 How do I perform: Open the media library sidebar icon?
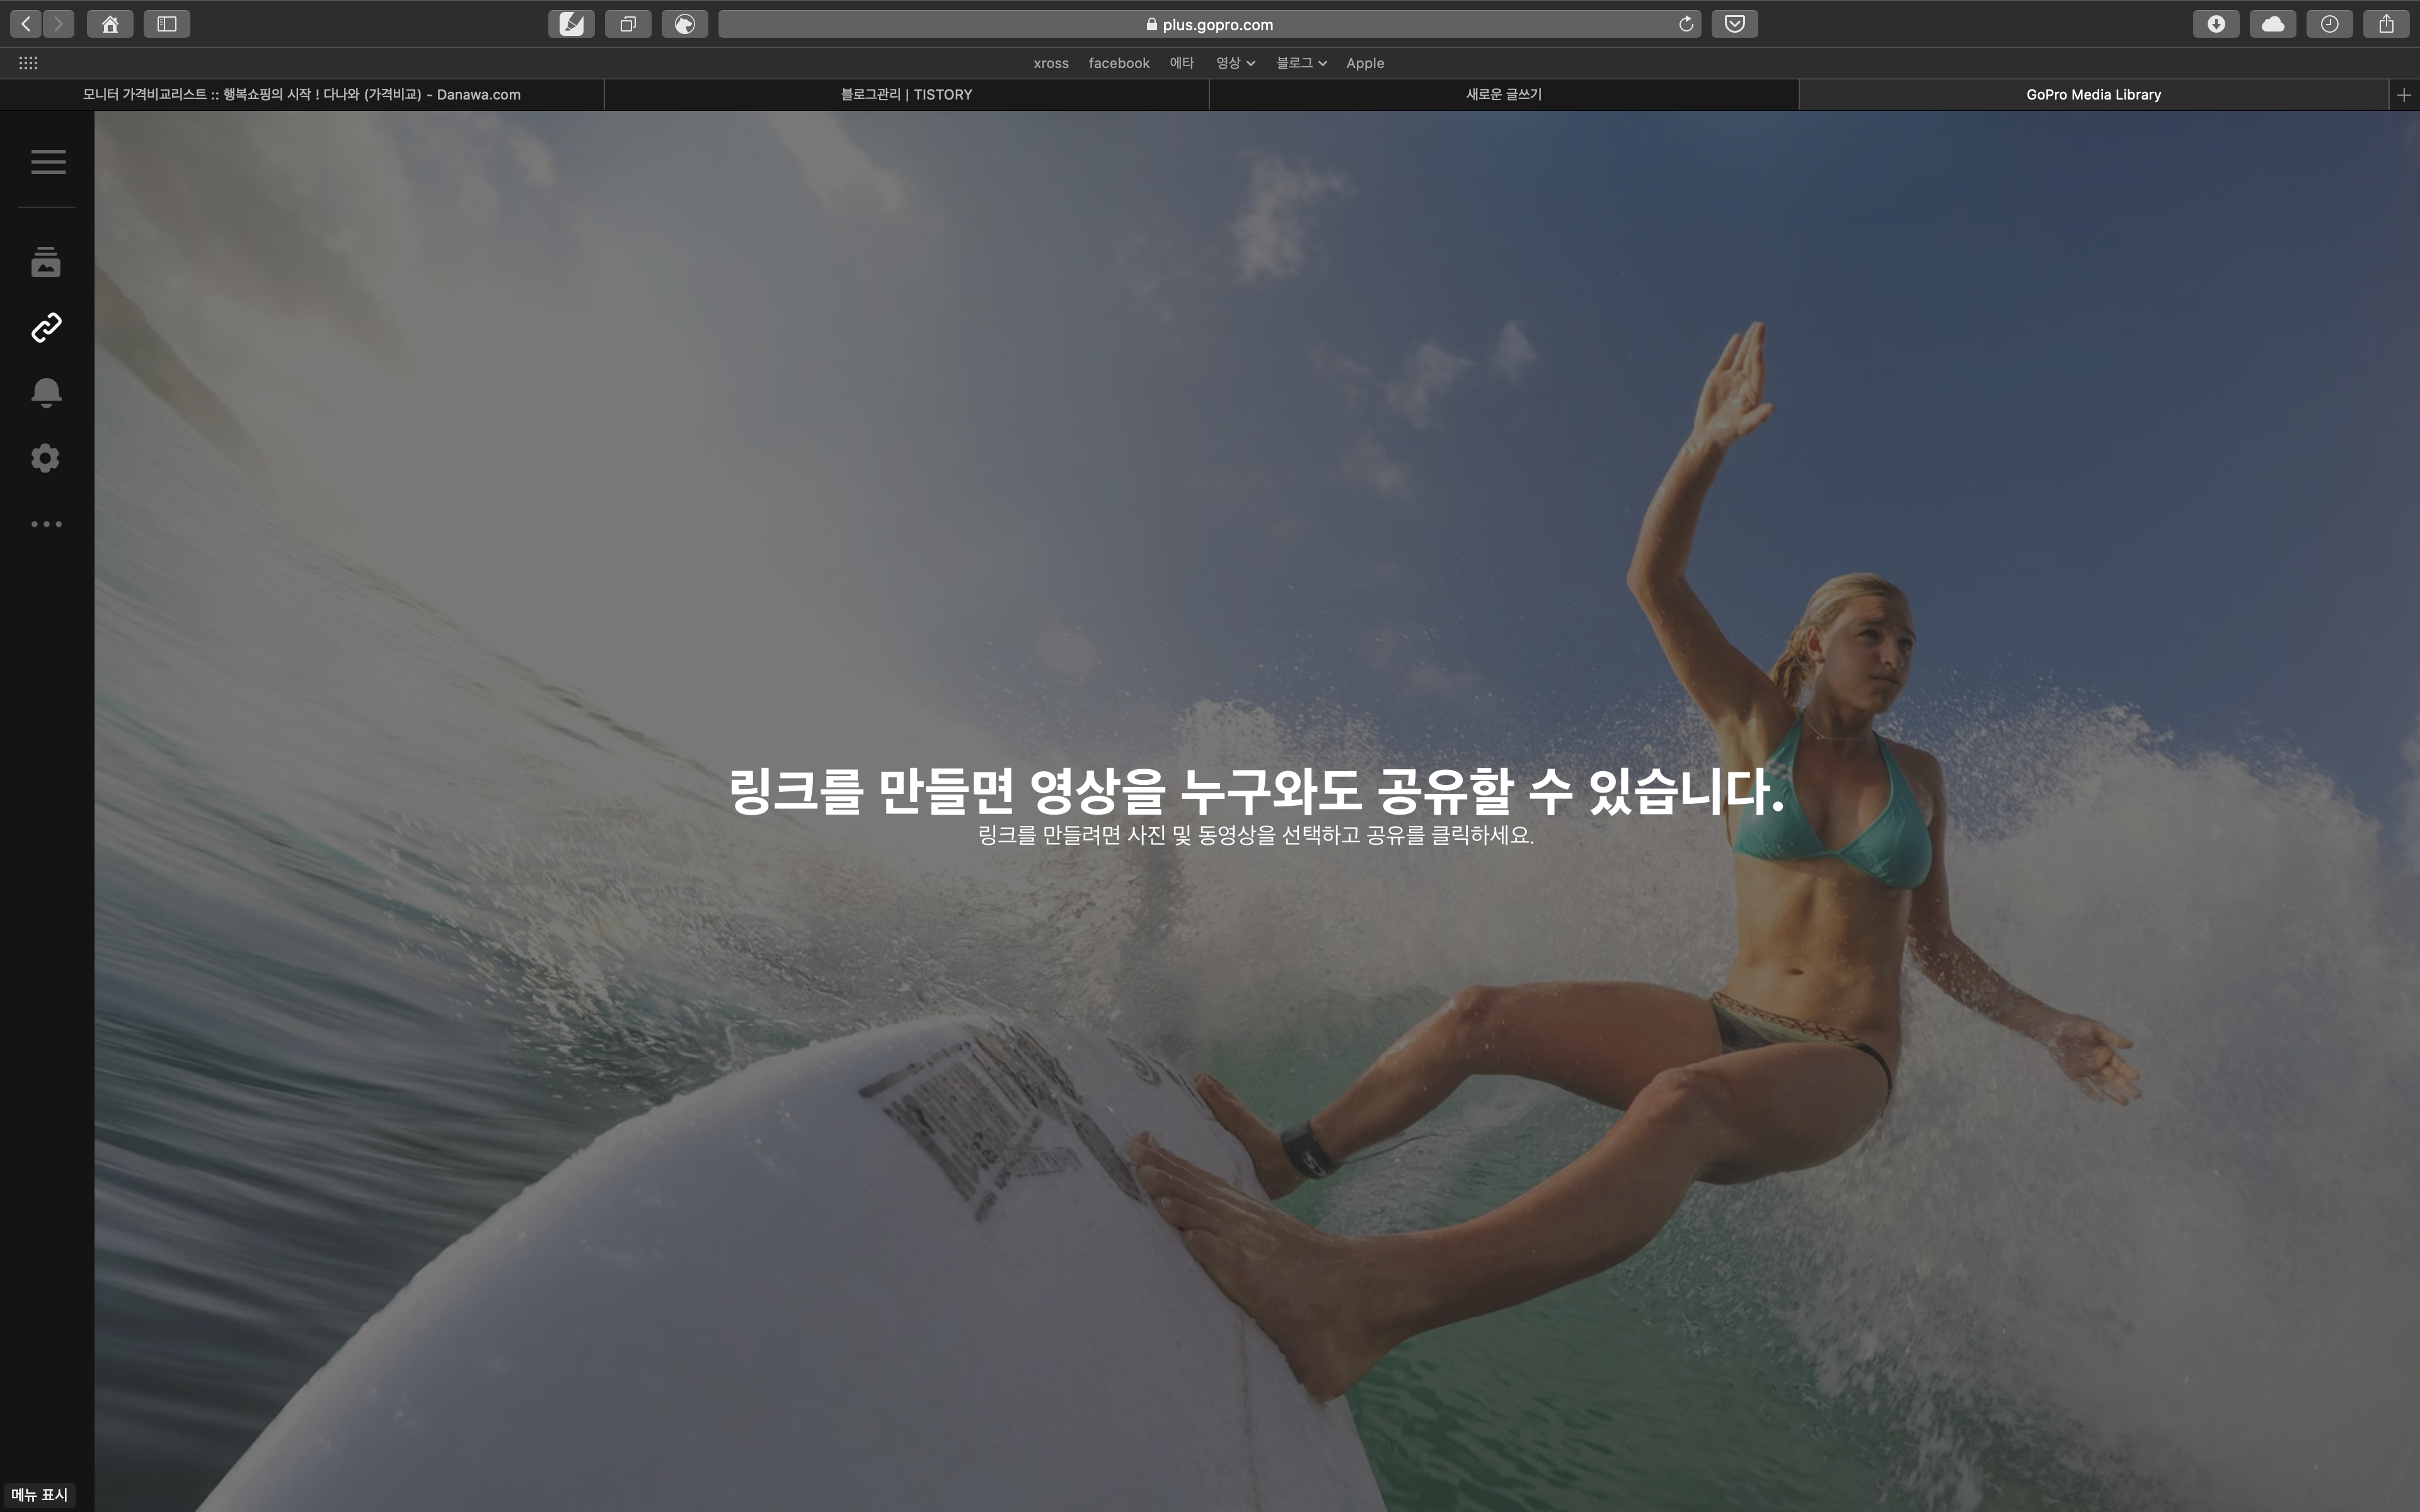[46, 262]
